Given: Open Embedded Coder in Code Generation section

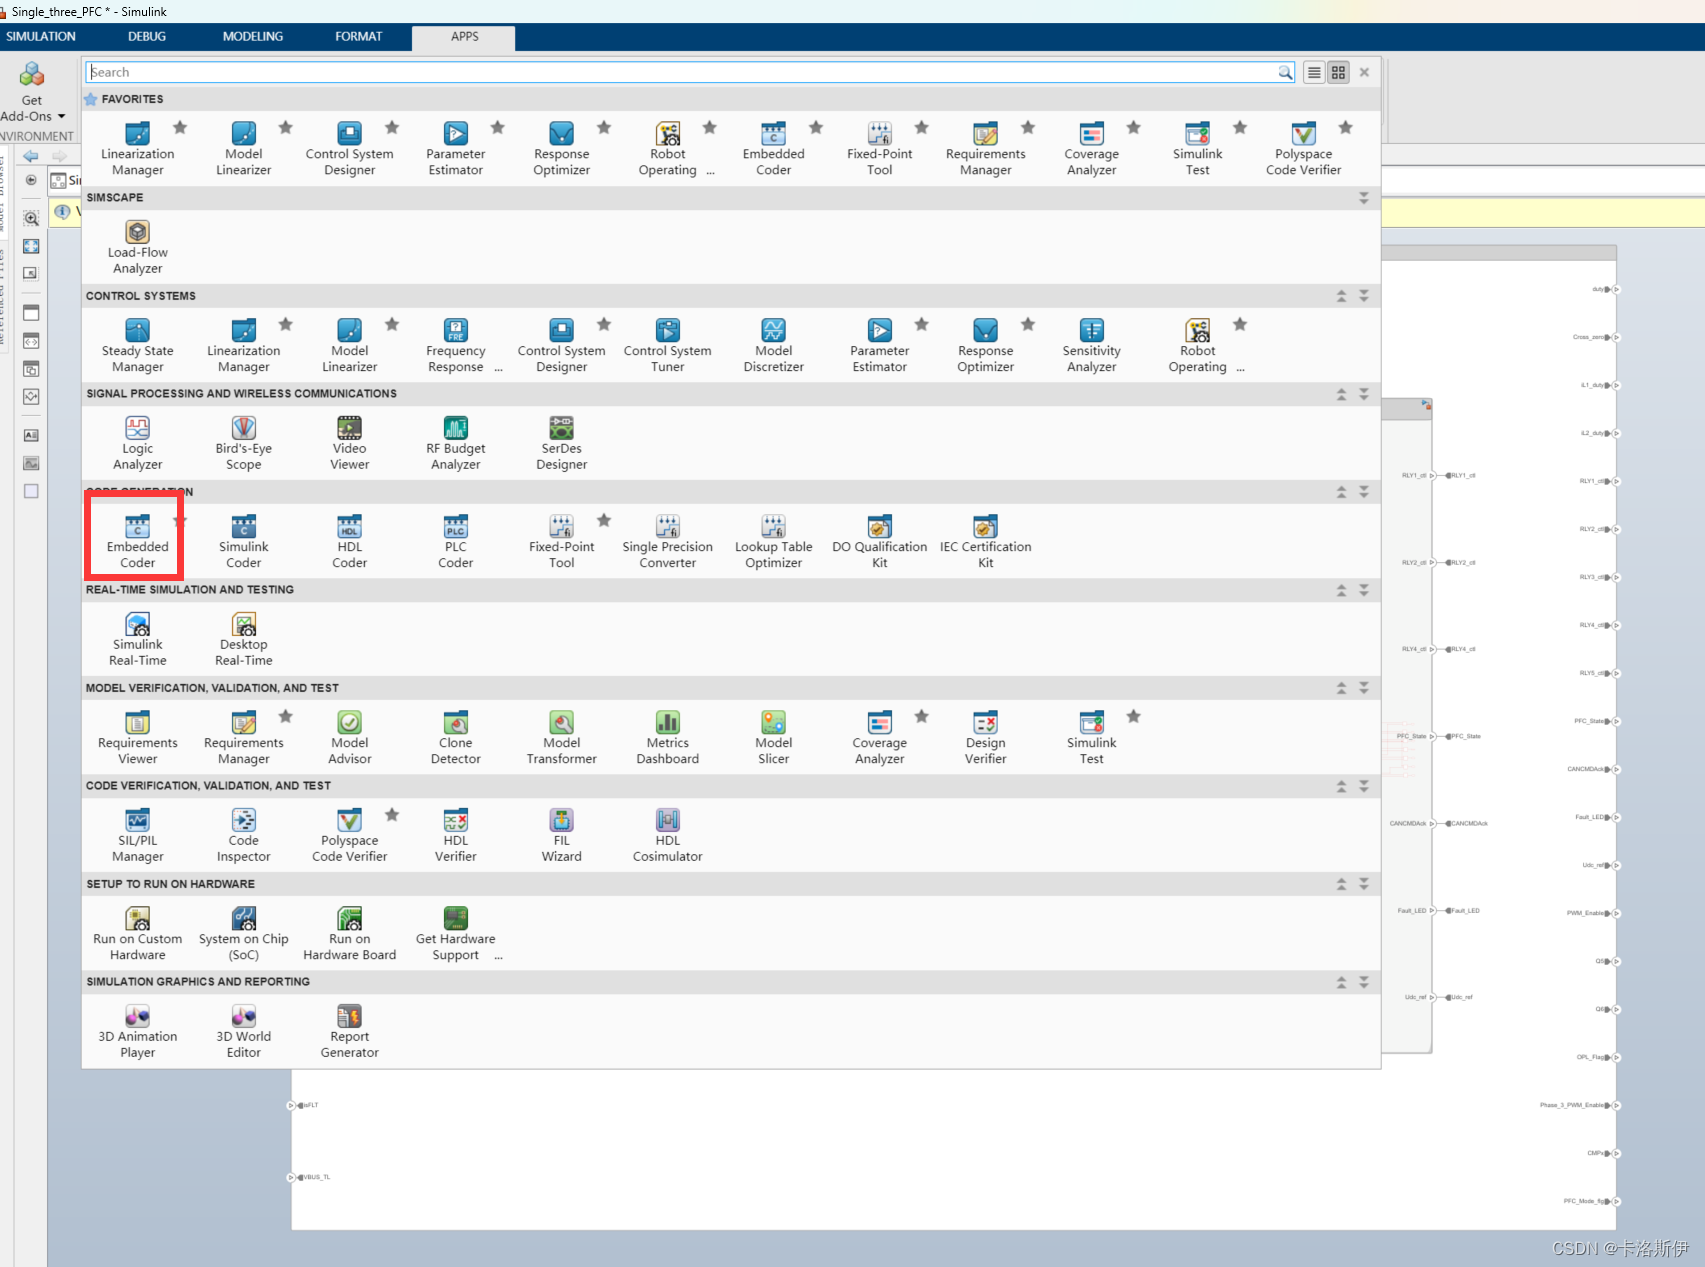Looking at the screenshot, I should point(137,541).
